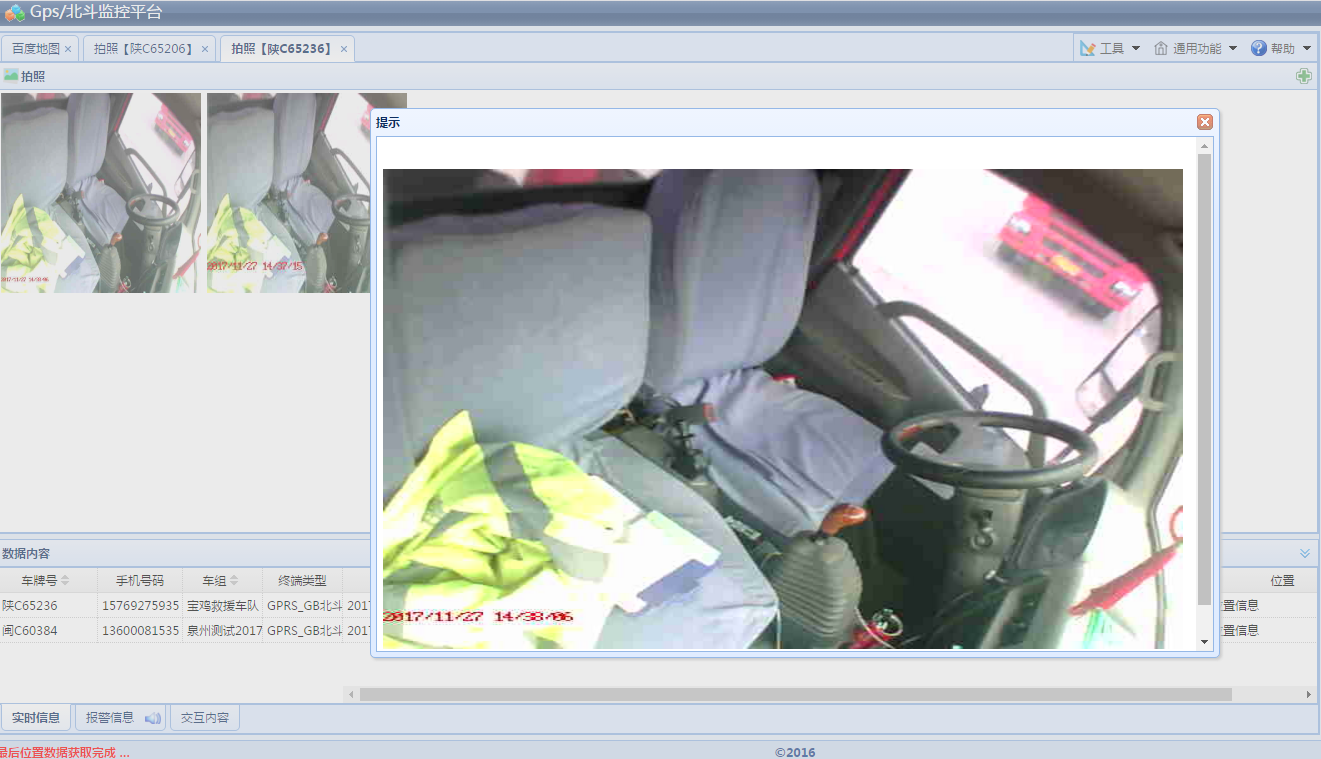
Task: Click the Gps/北斗监控平台 logo icon
Action: (x=14, y=13)
